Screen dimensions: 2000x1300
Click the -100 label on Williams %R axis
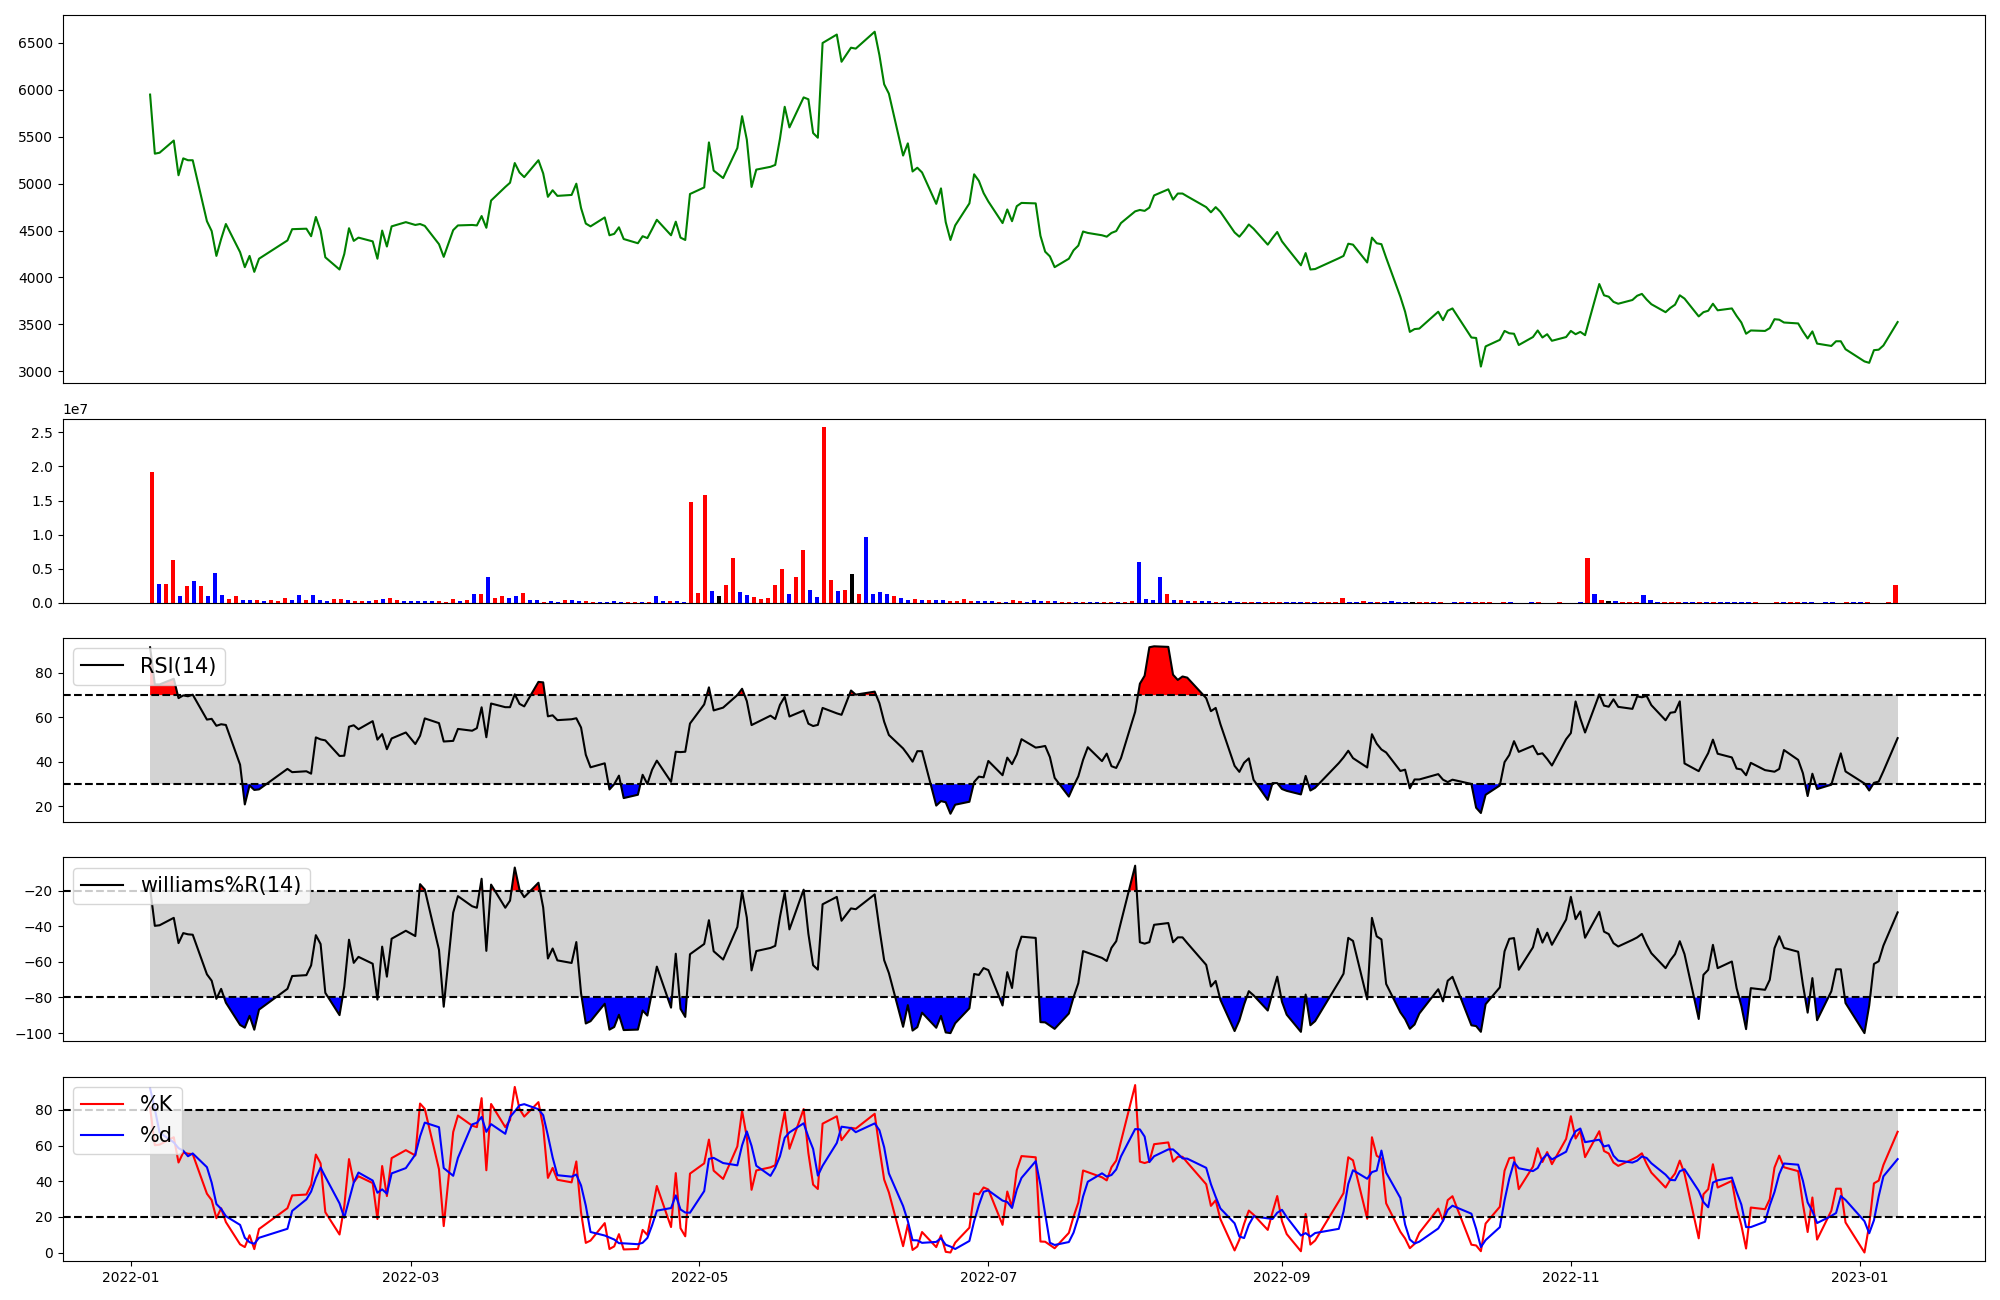point(34,1033)
